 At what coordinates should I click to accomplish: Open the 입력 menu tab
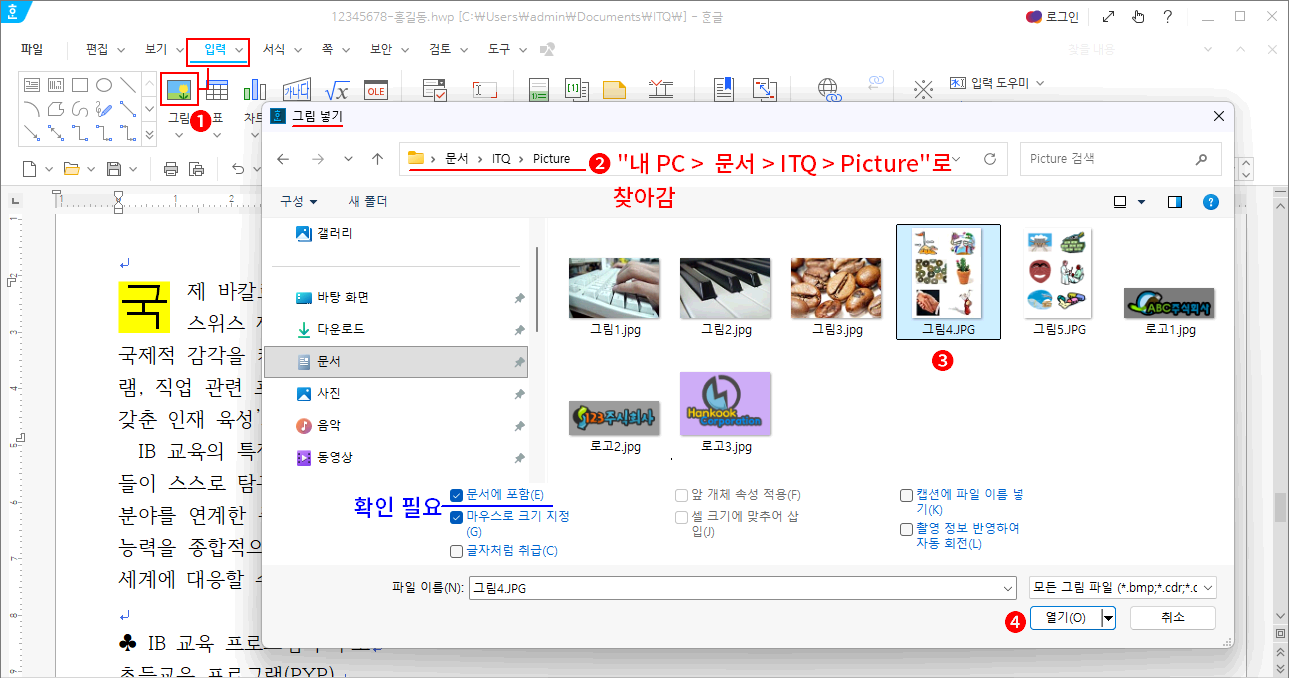(215, 49)
